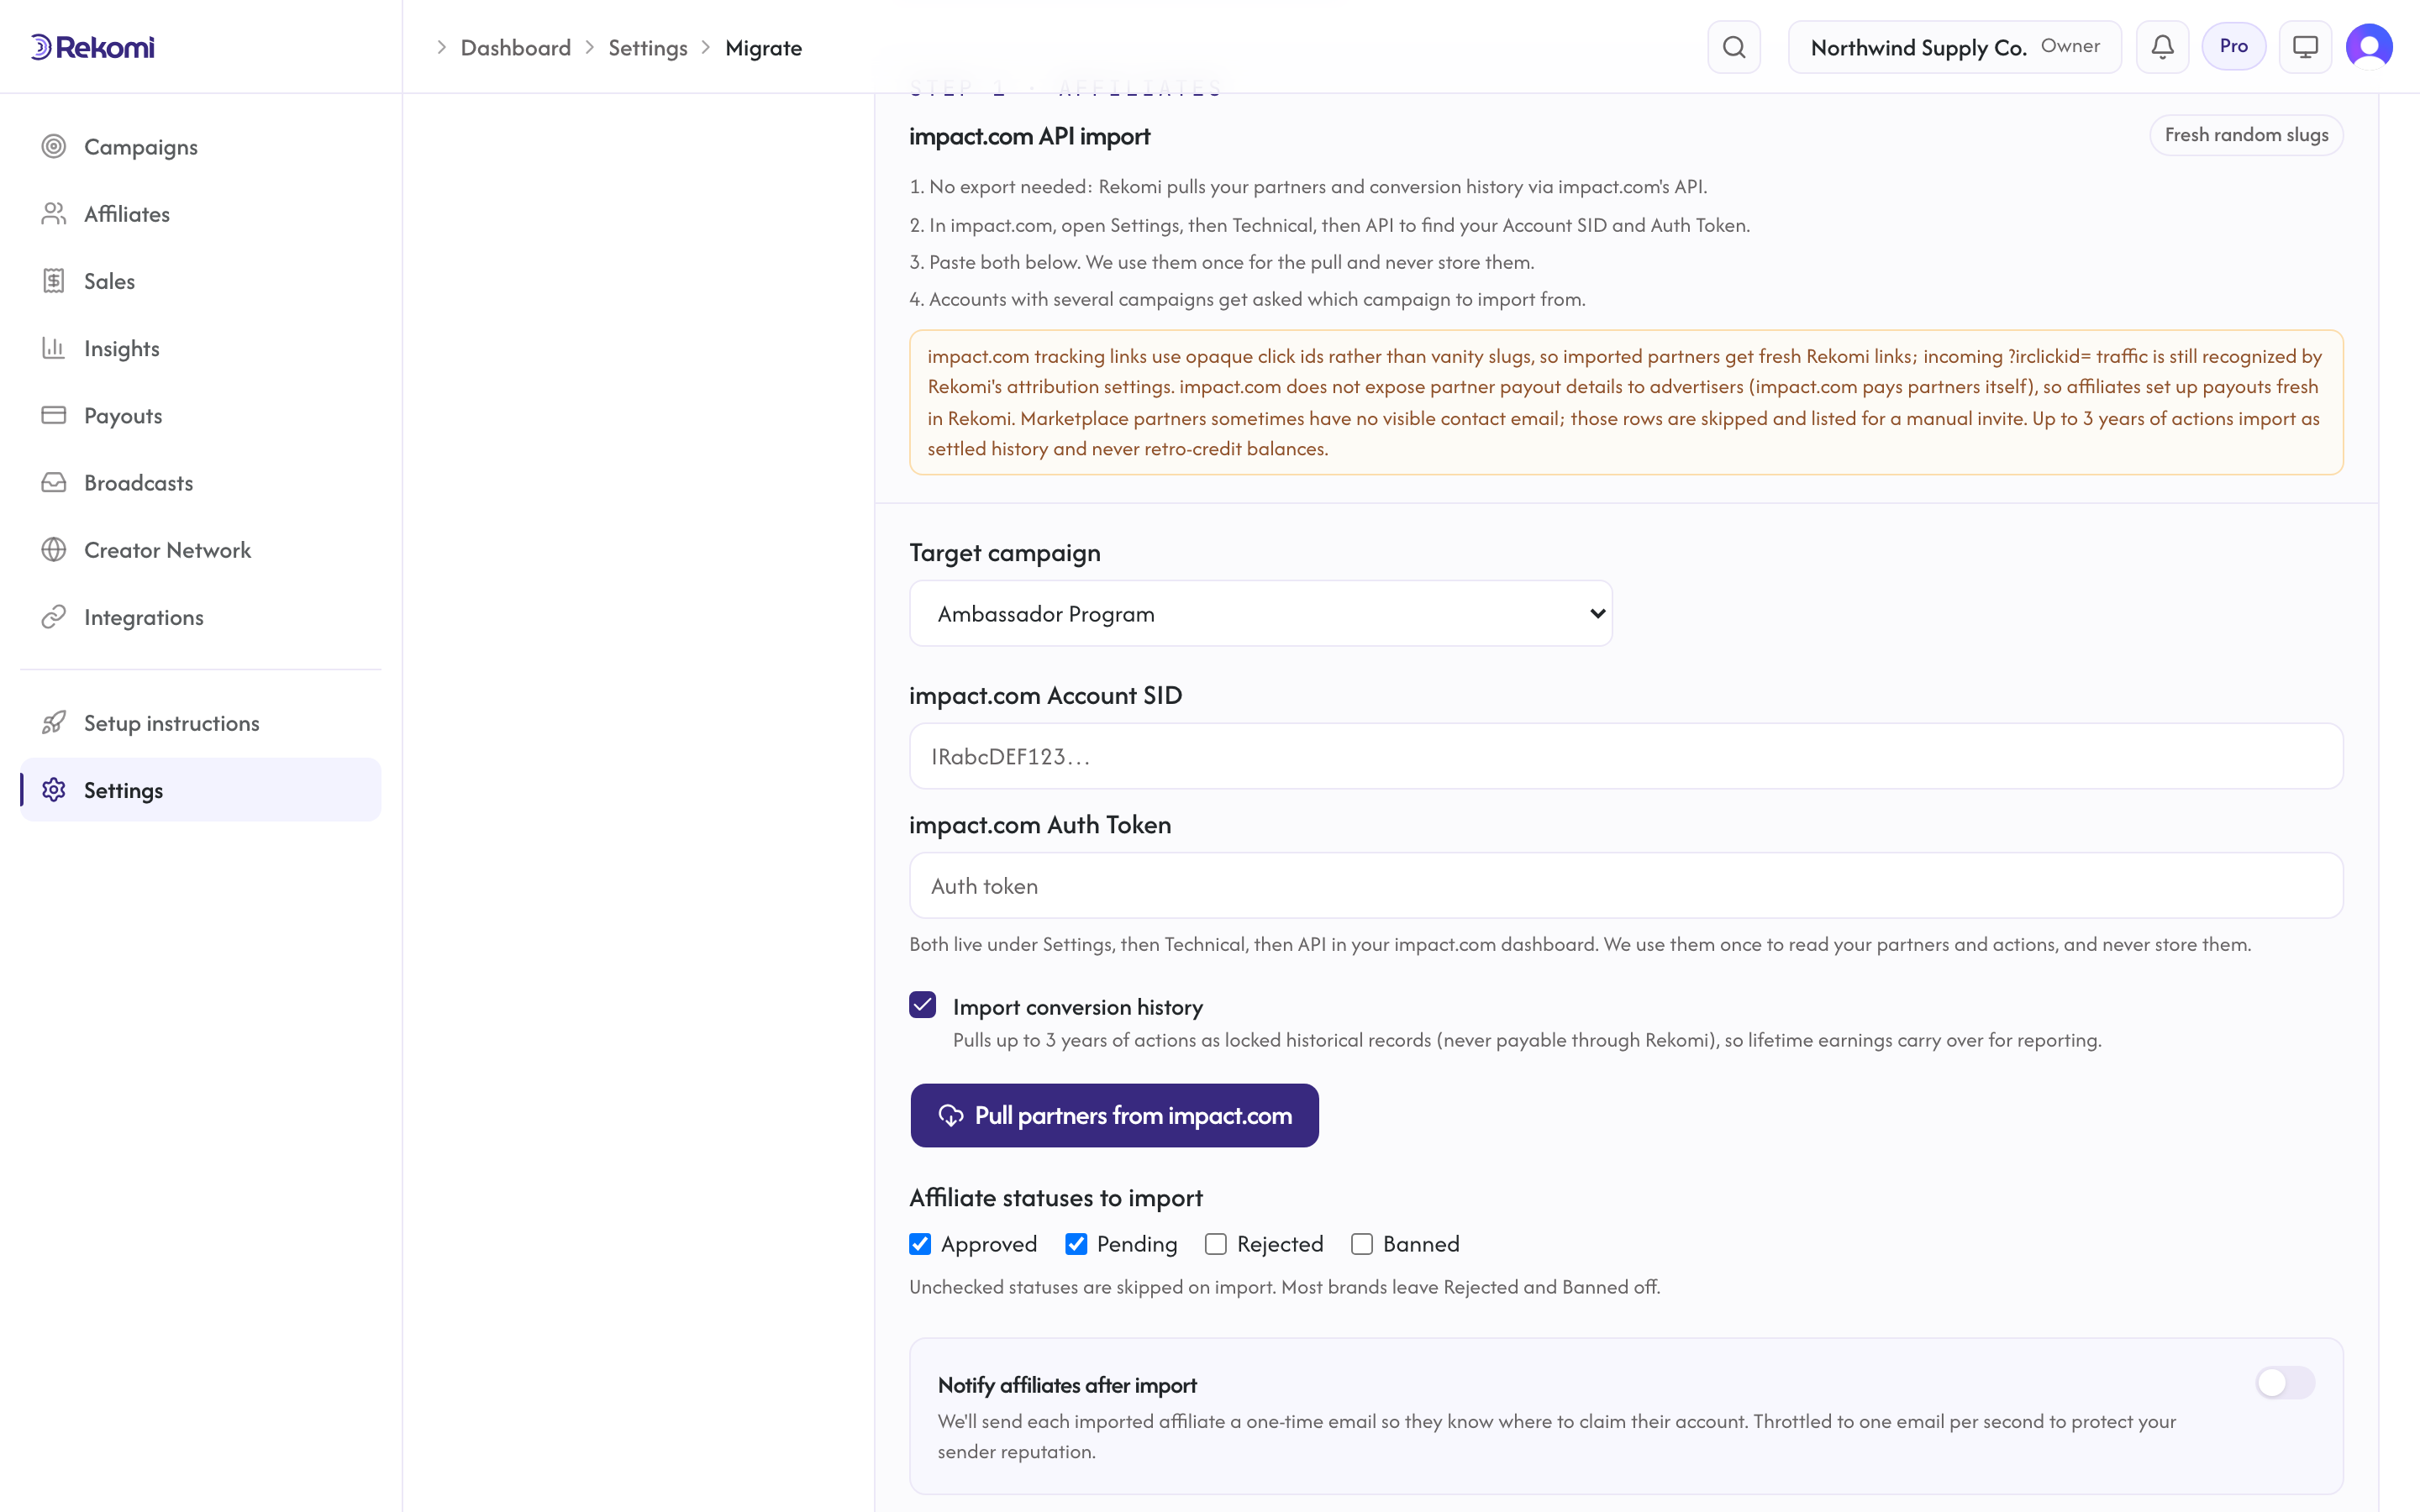Click the Integrations link icon
The height and width of the screenshot is (1512, 2420).
[x=54, y=616]
